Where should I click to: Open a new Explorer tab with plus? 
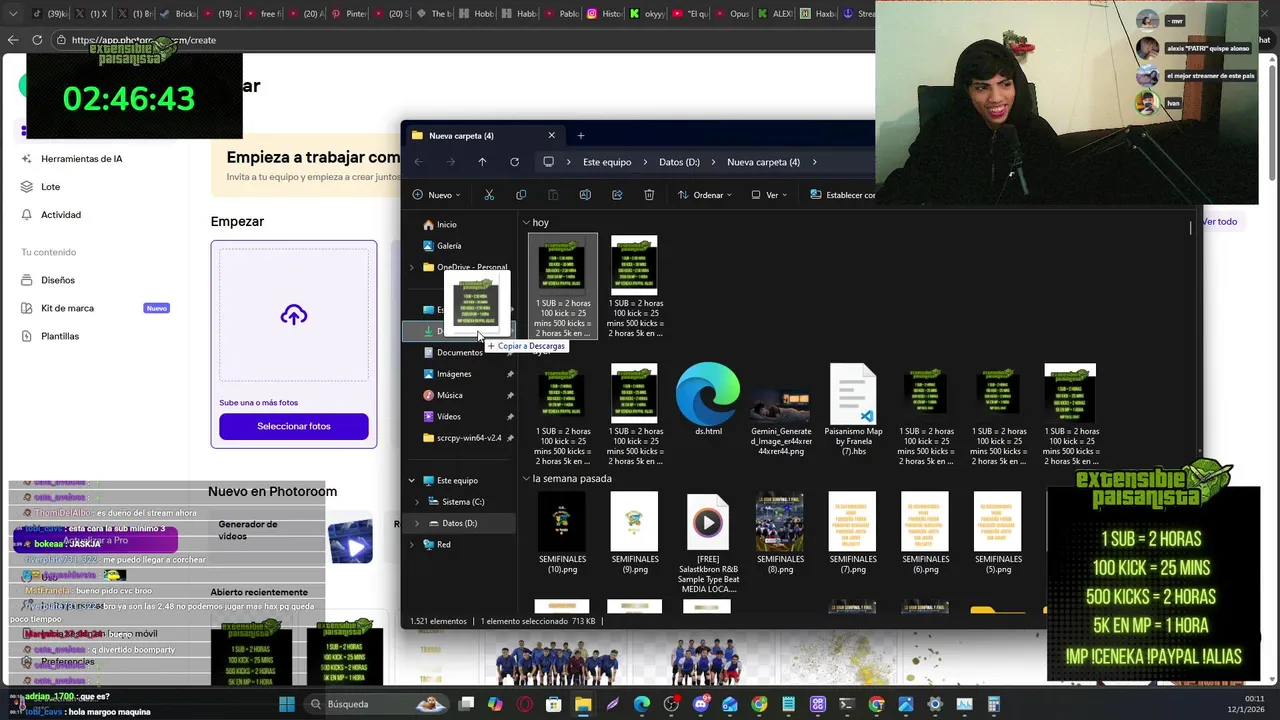[580, 136]
